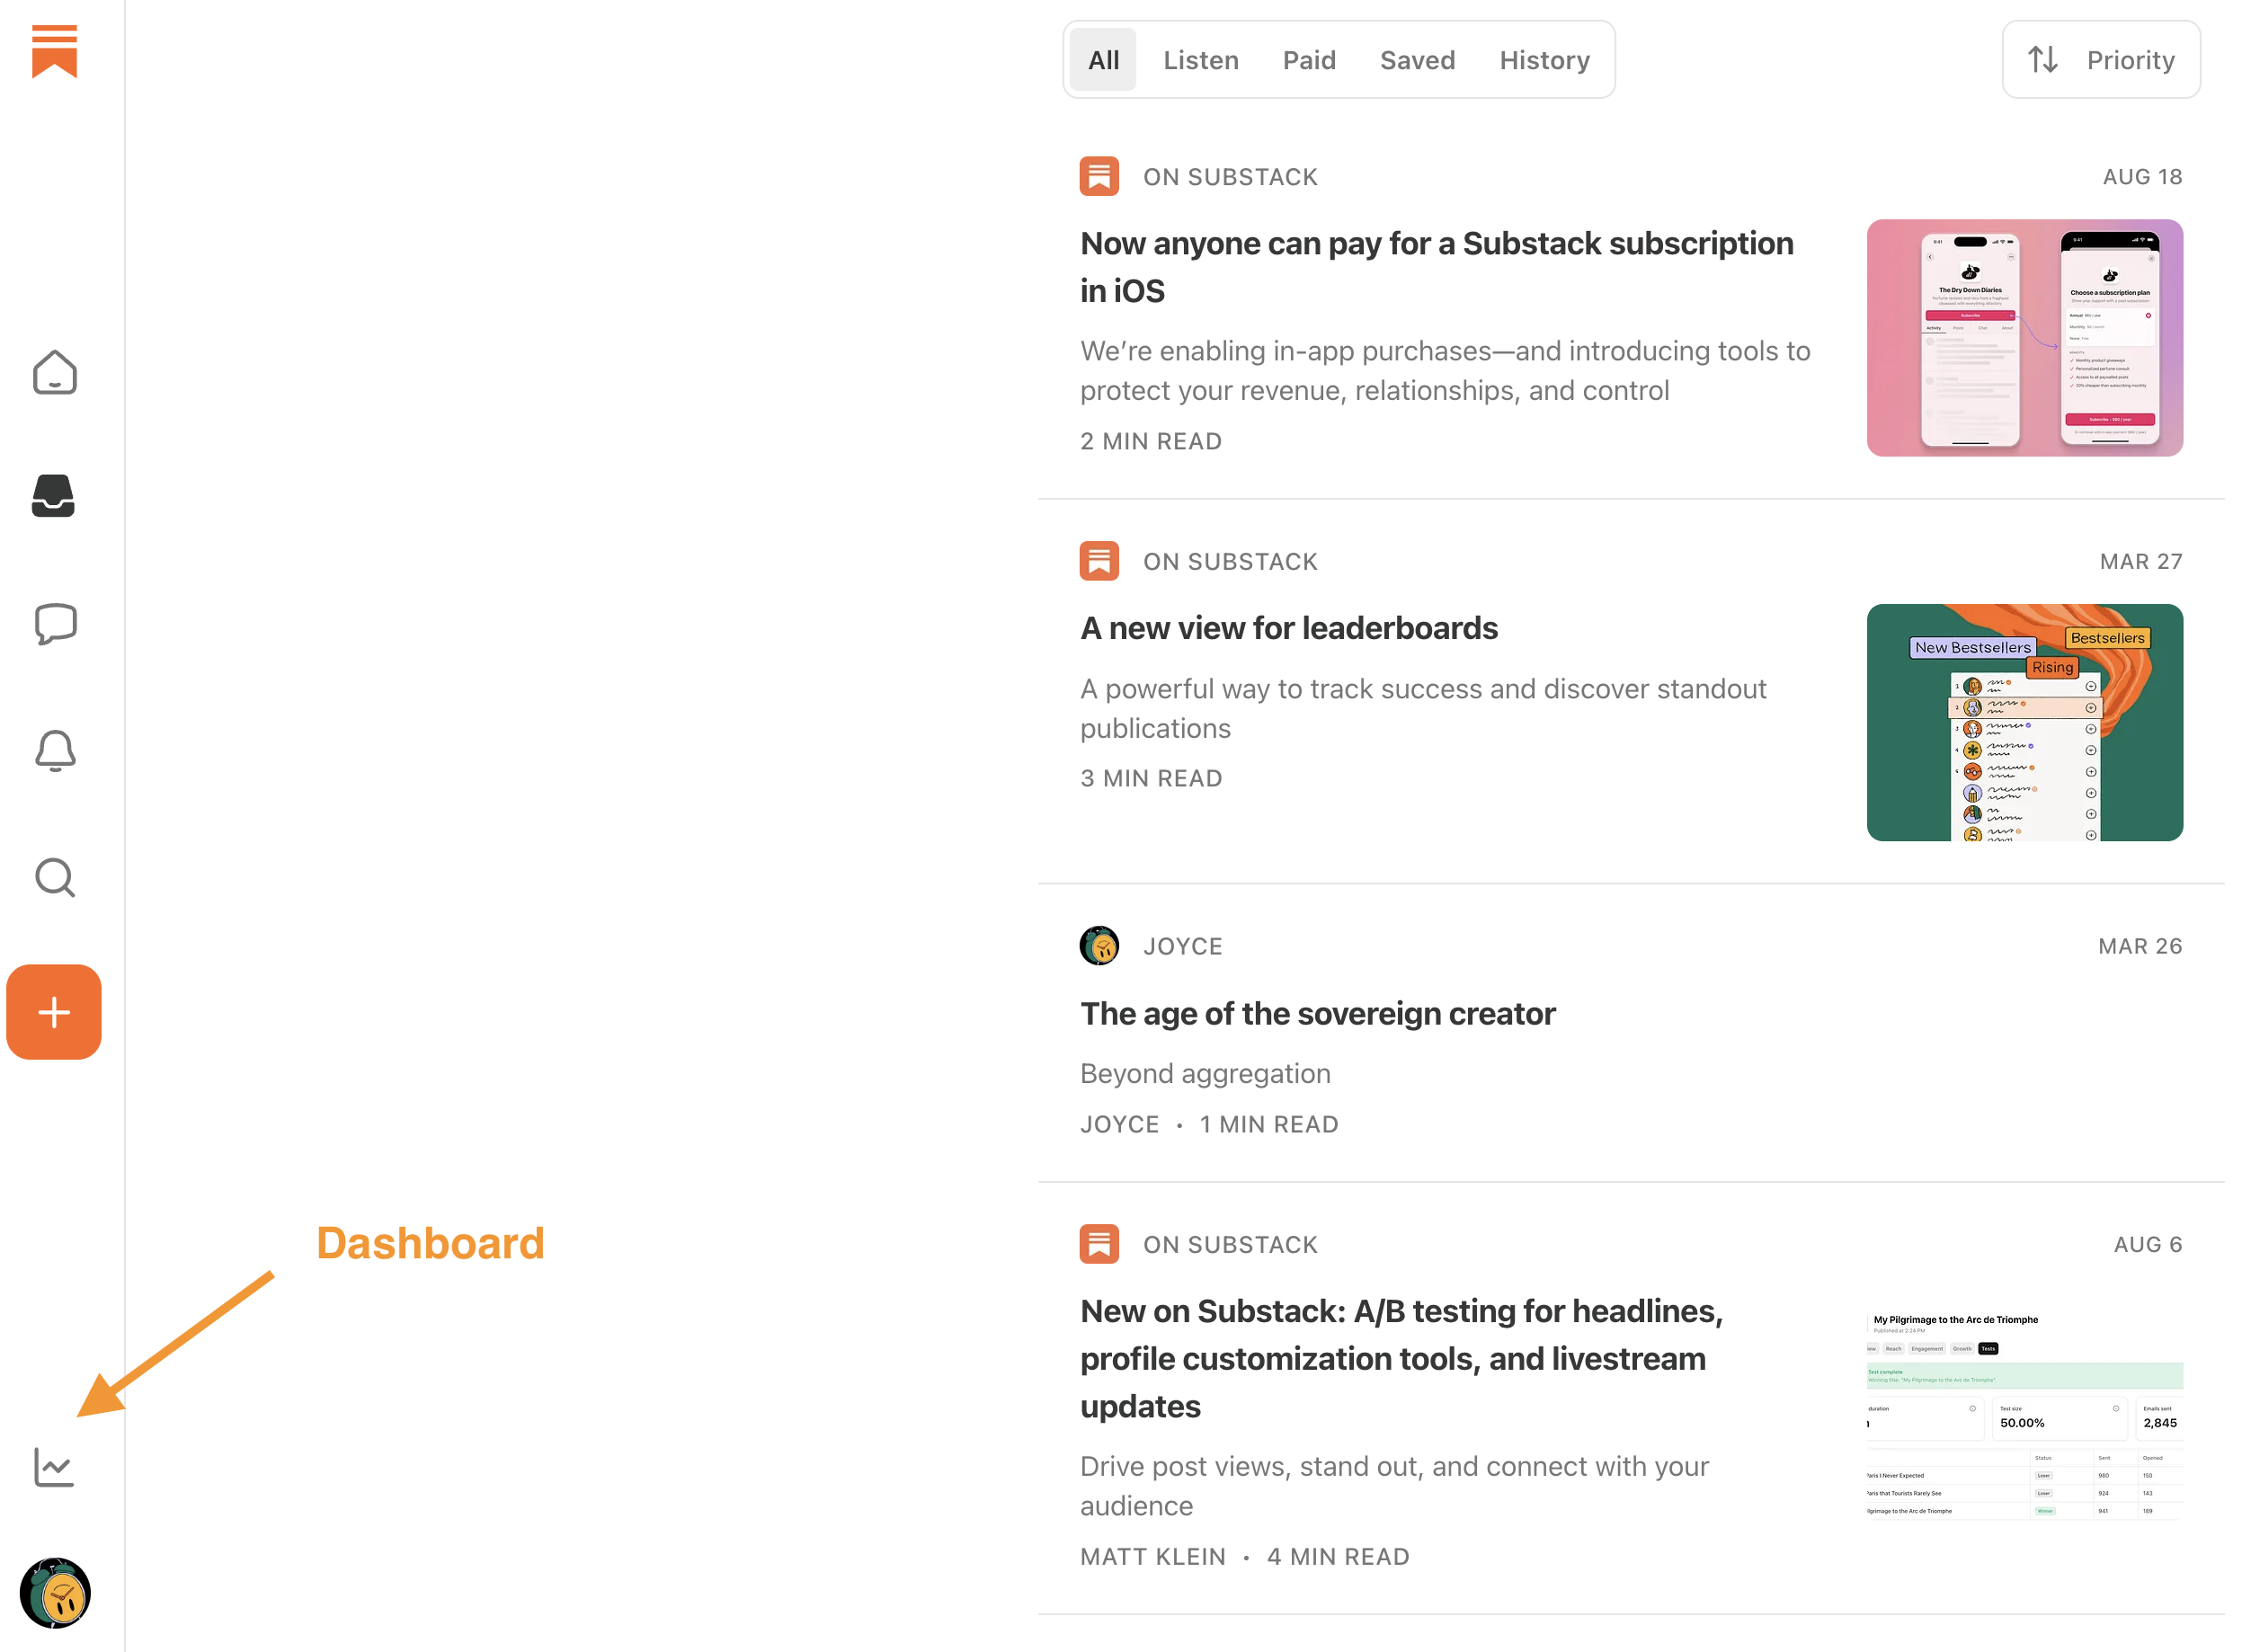This screenshot has width=2242, height=1652.
Task: Switch to the Saved tab
Action: tap(1417, 60)
